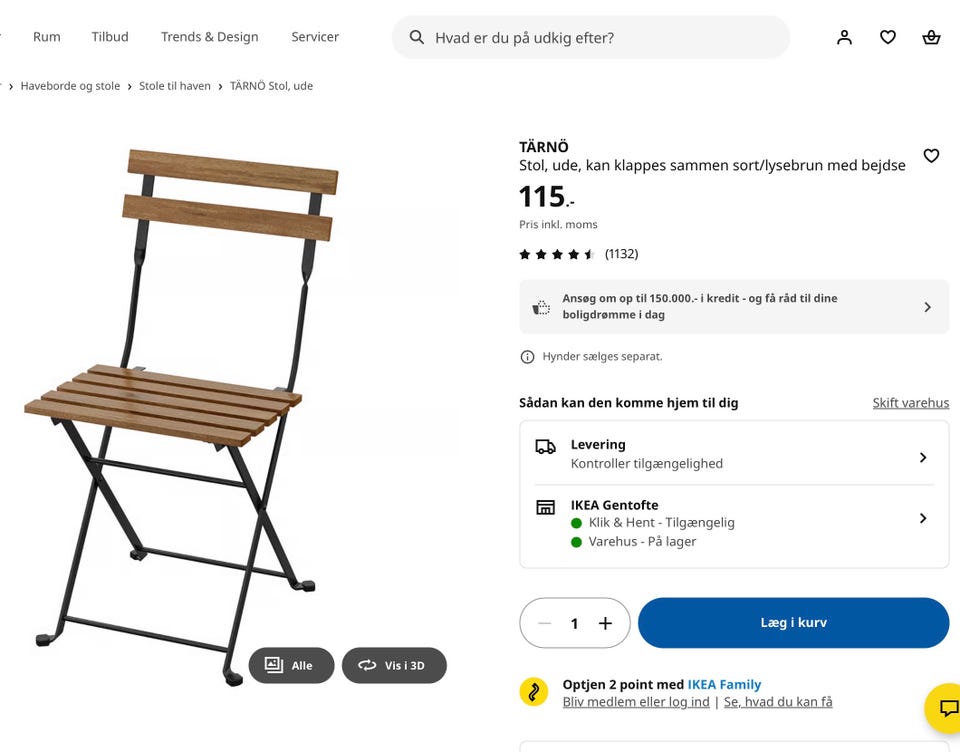
Task: Add the chair with Læg i kurv
Action: click(793, 623)
